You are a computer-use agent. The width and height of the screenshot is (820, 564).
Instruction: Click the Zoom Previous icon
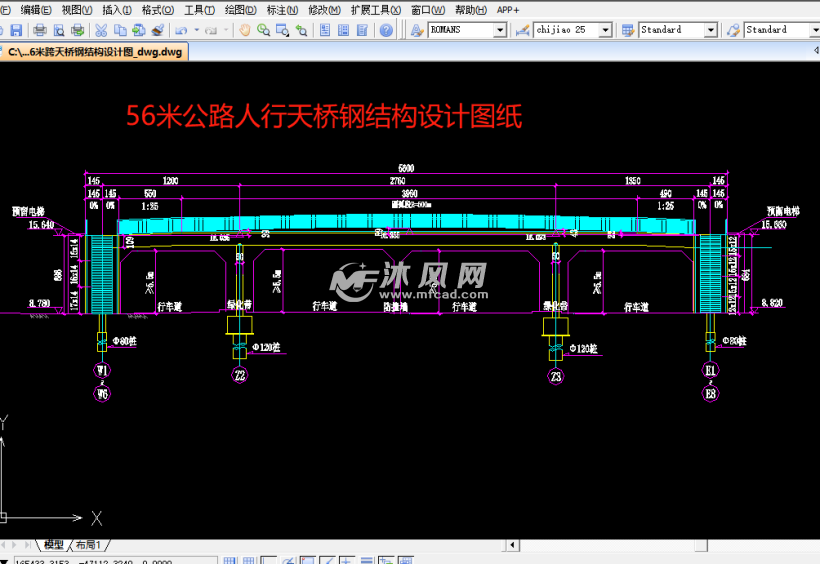(x=301, y=30)
